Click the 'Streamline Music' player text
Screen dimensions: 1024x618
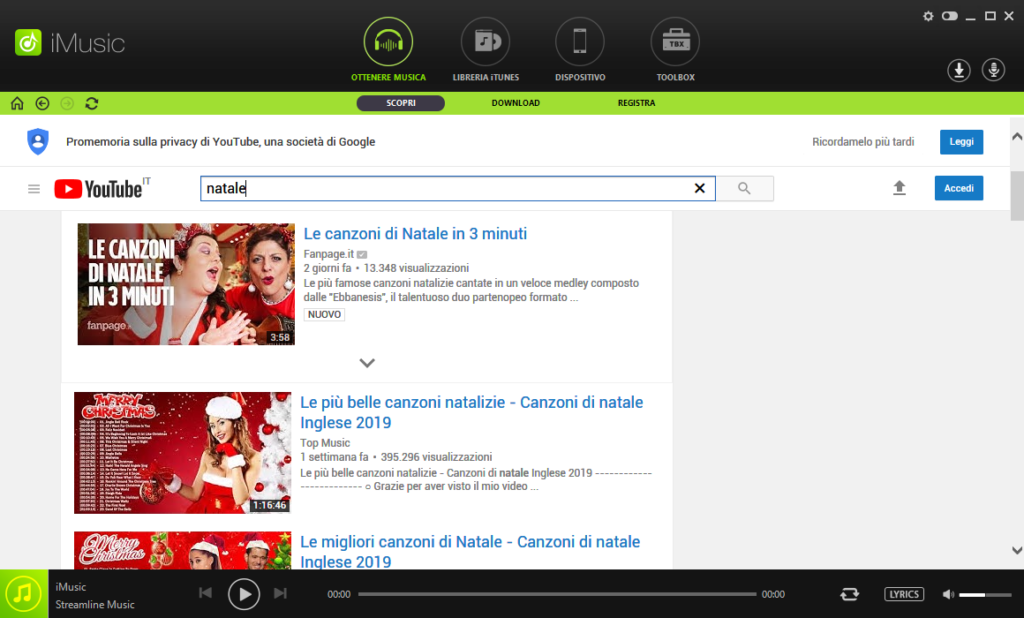[x=95, y=605]
